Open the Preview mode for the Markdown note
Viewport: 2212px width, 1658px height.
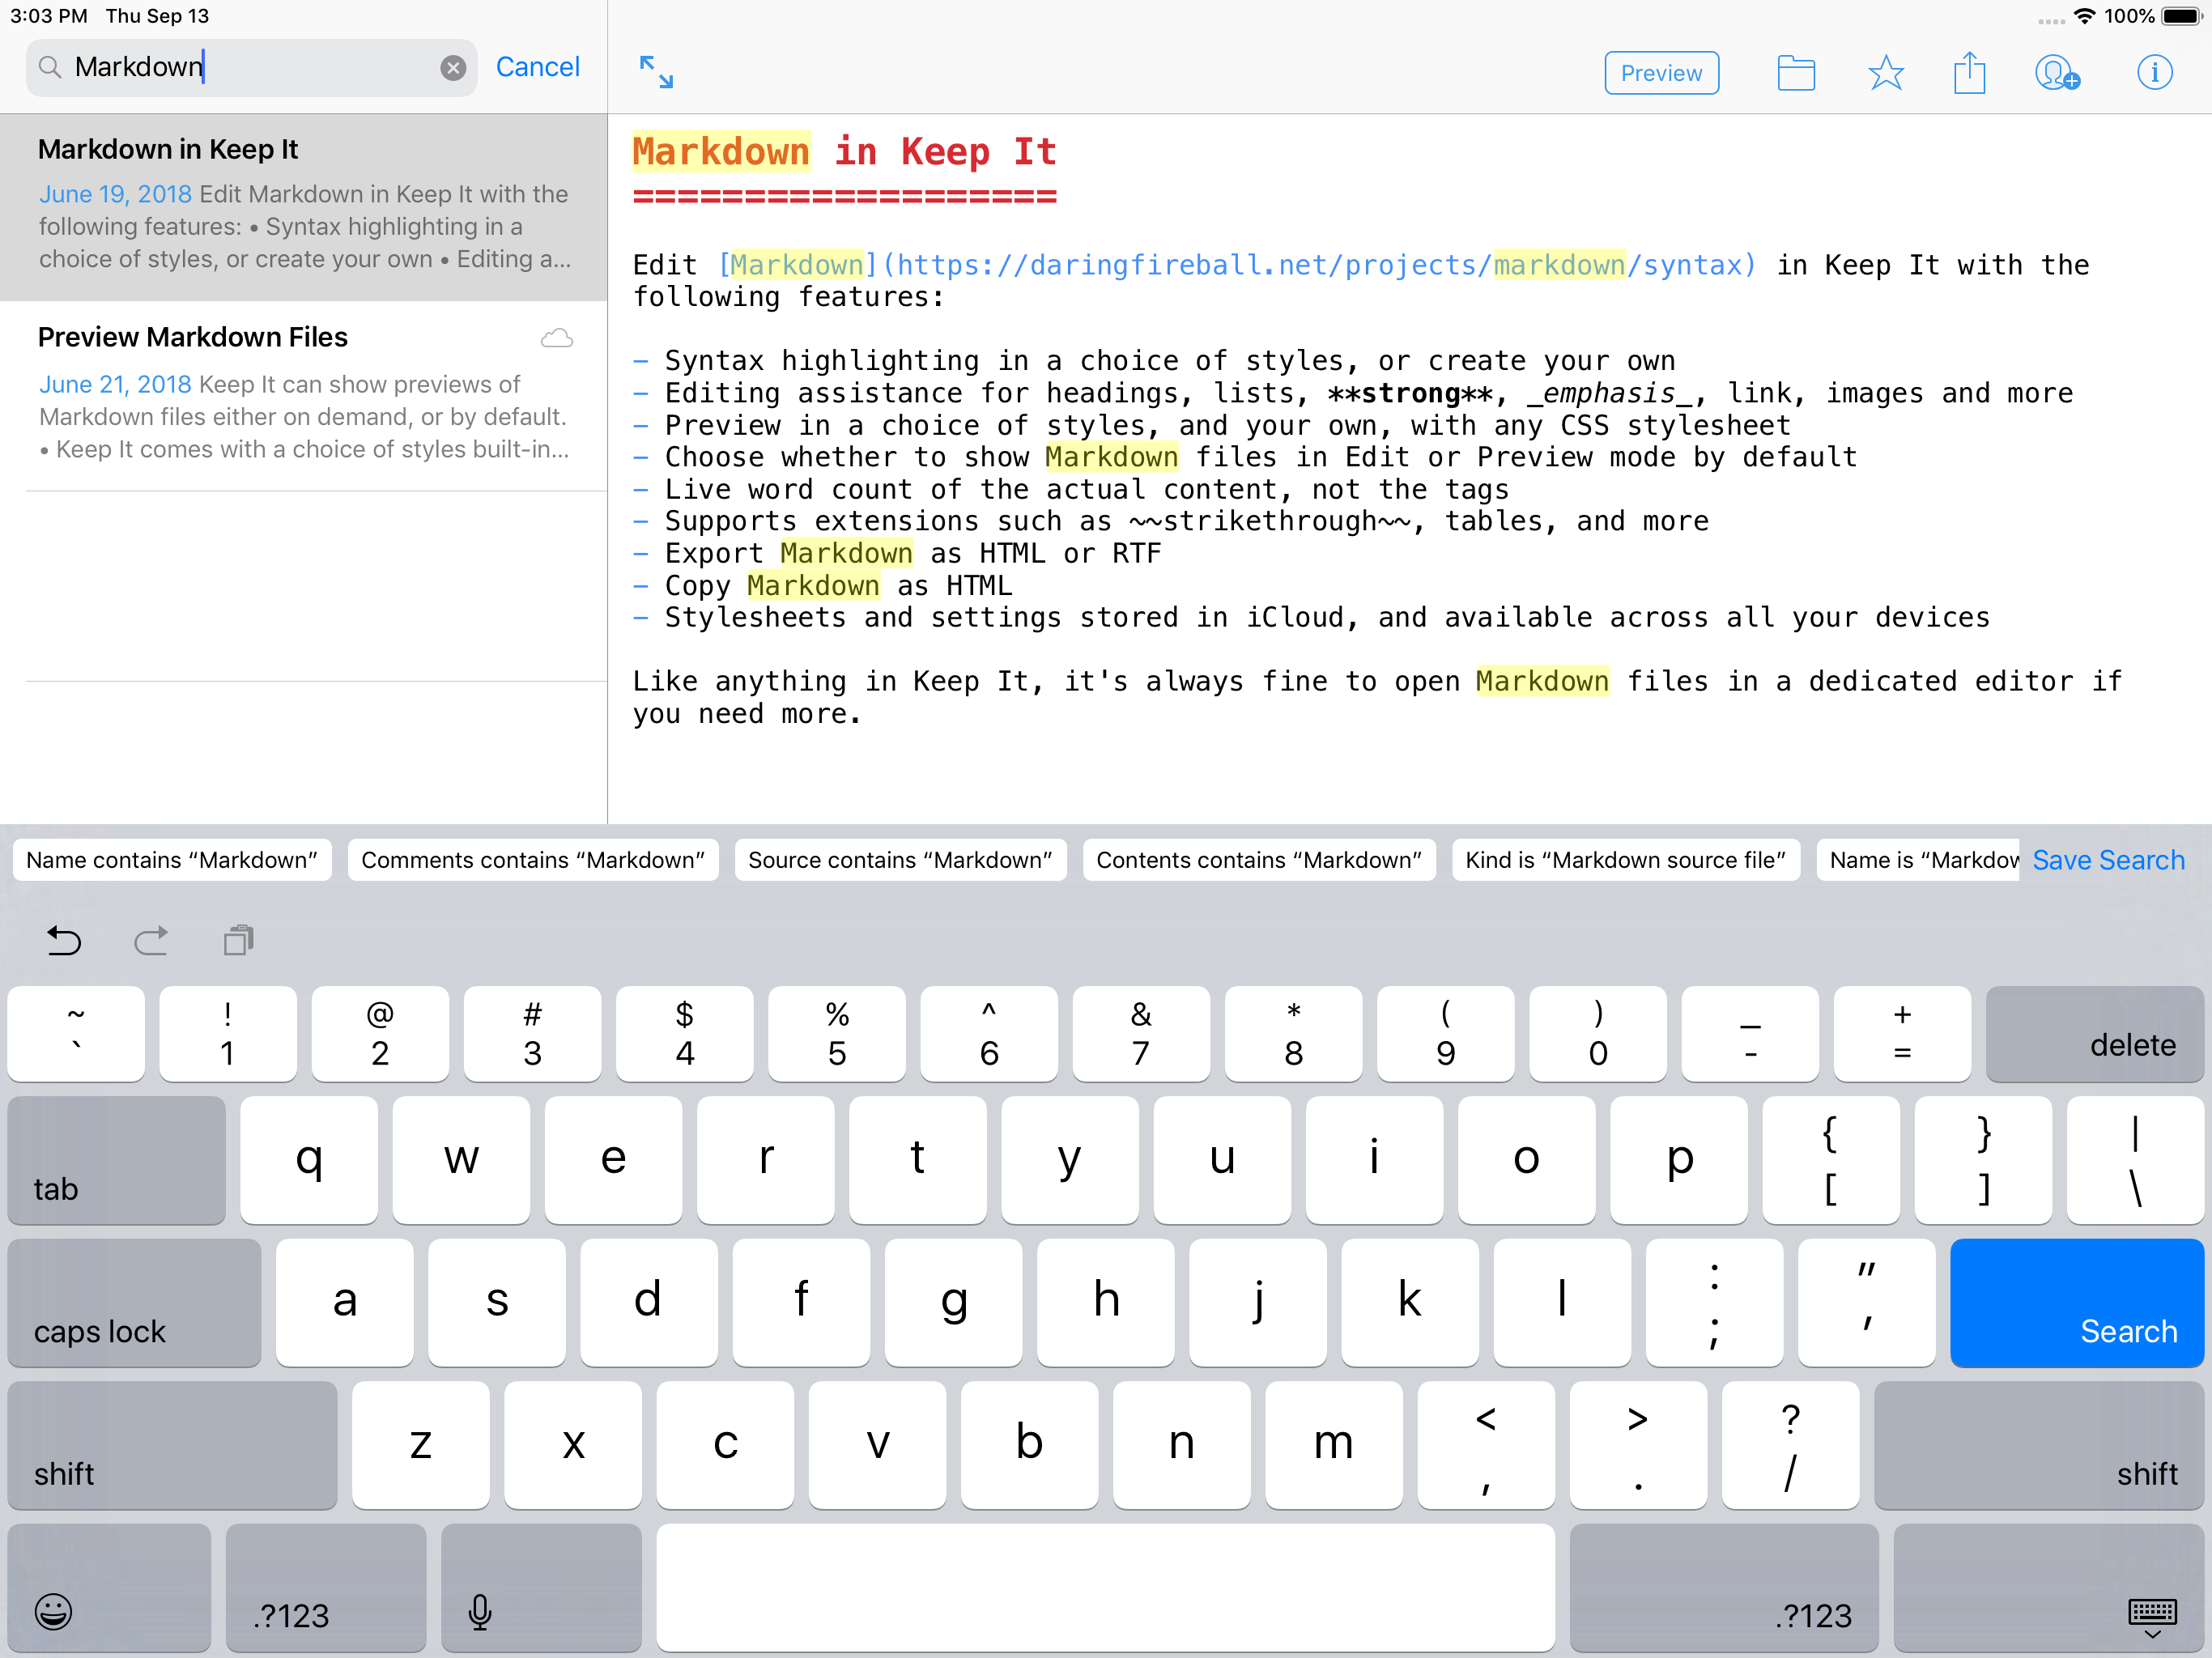coord(1661,73)
